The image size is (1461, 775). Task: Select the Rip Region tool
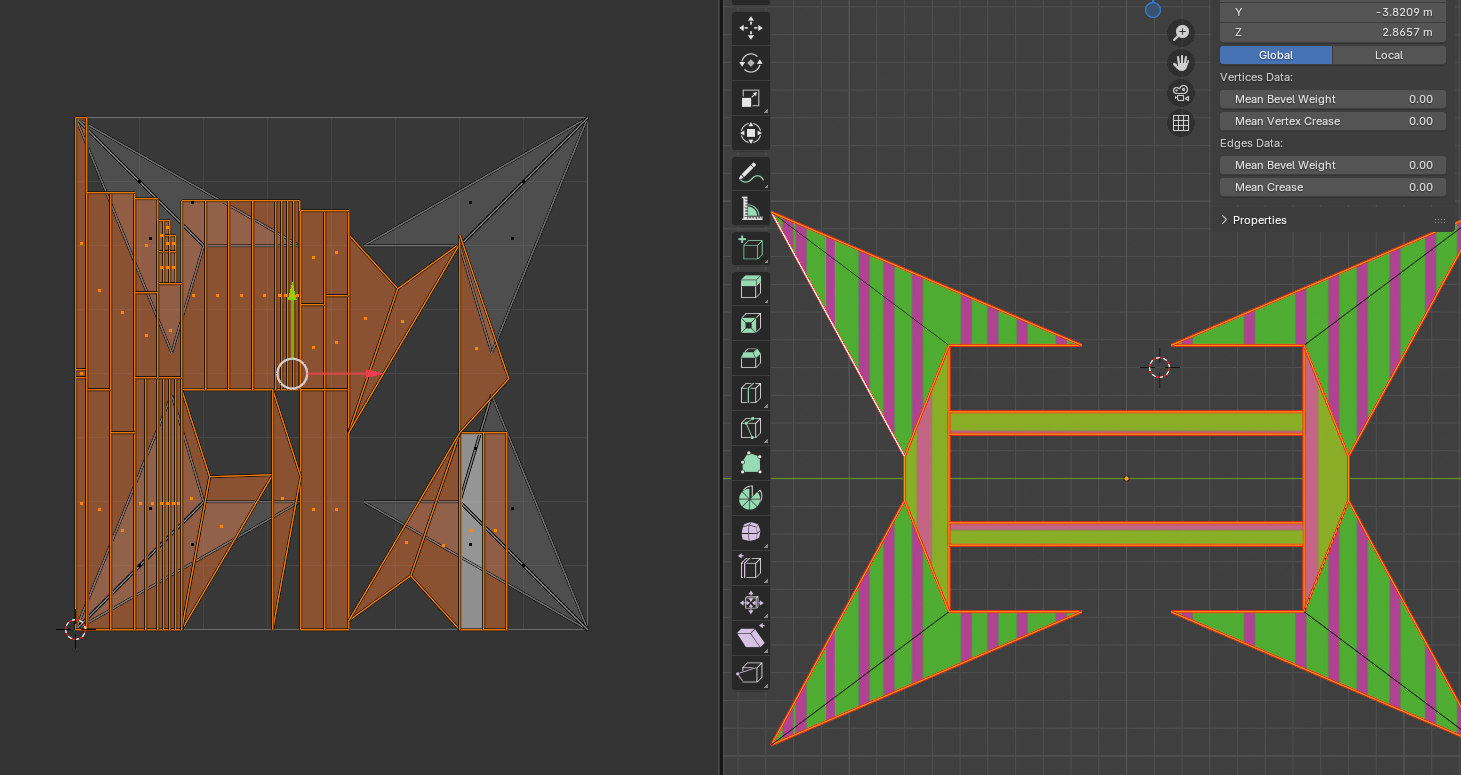coord(751,673)
